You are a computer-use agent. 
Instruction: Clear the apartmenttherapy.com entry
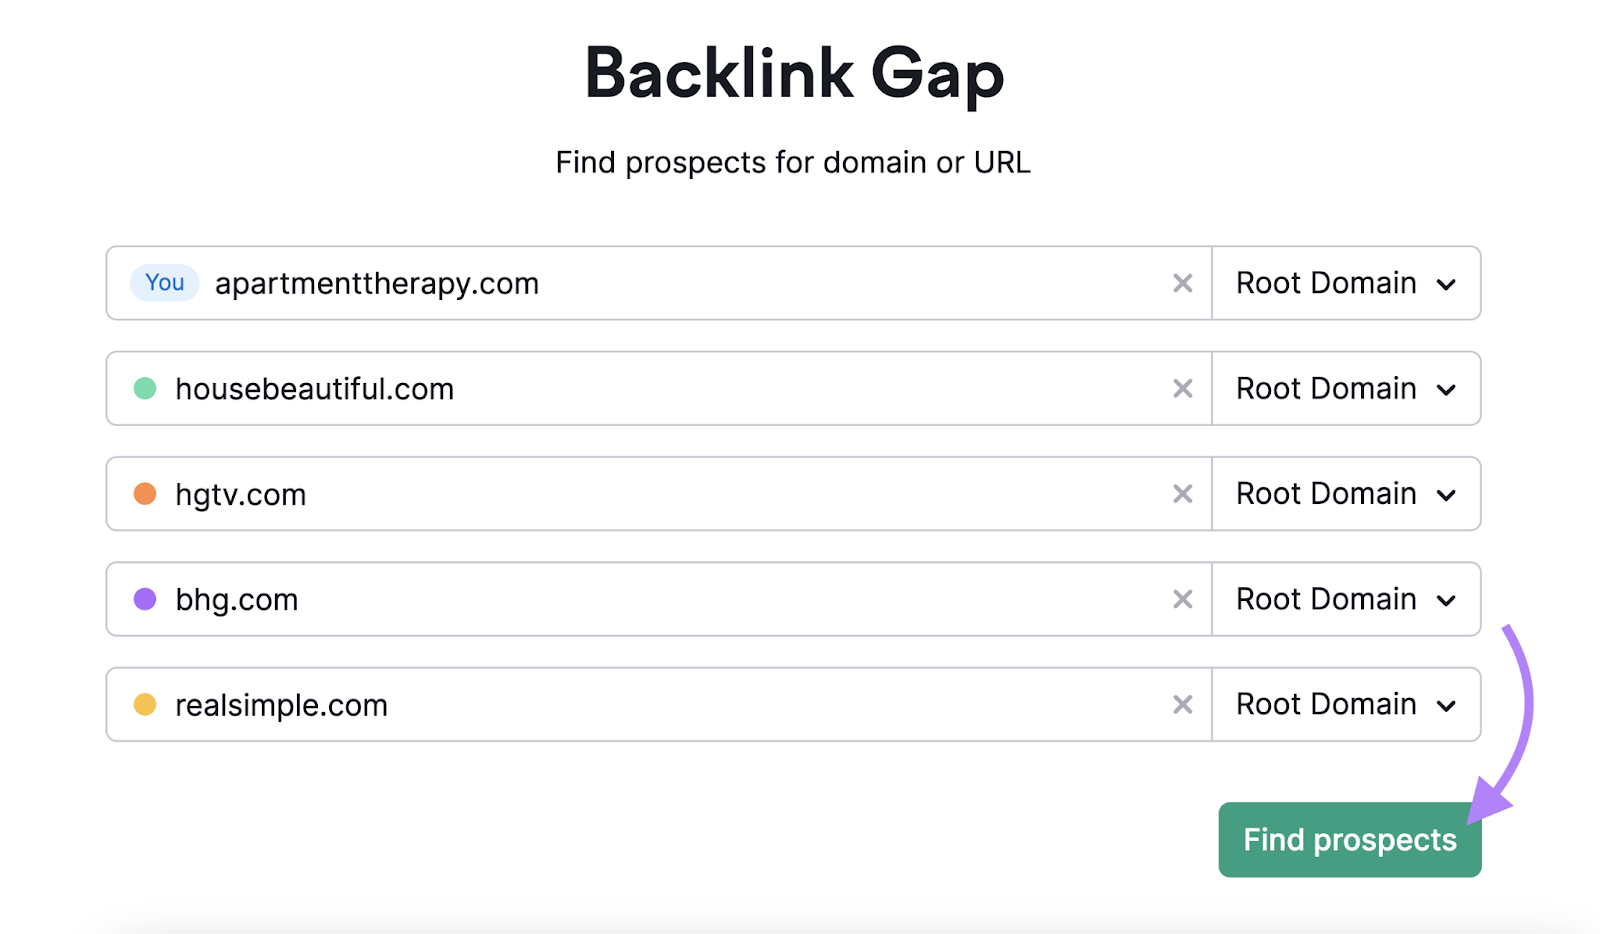coord(1183,283)
